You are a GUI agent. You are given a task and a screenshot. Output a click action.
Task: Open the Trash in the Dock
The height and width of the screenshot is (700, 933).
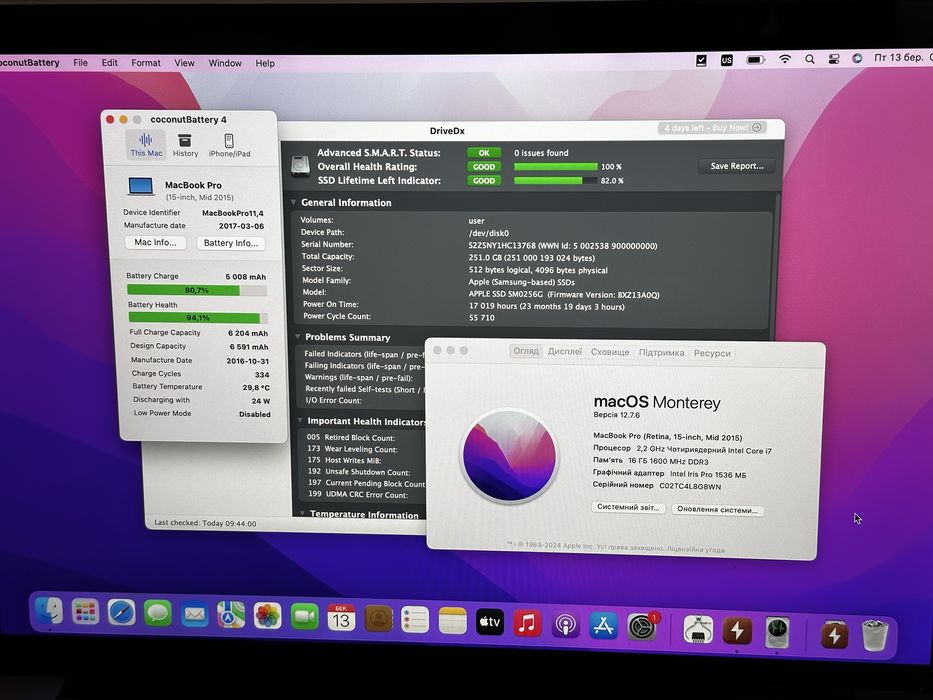874,636
